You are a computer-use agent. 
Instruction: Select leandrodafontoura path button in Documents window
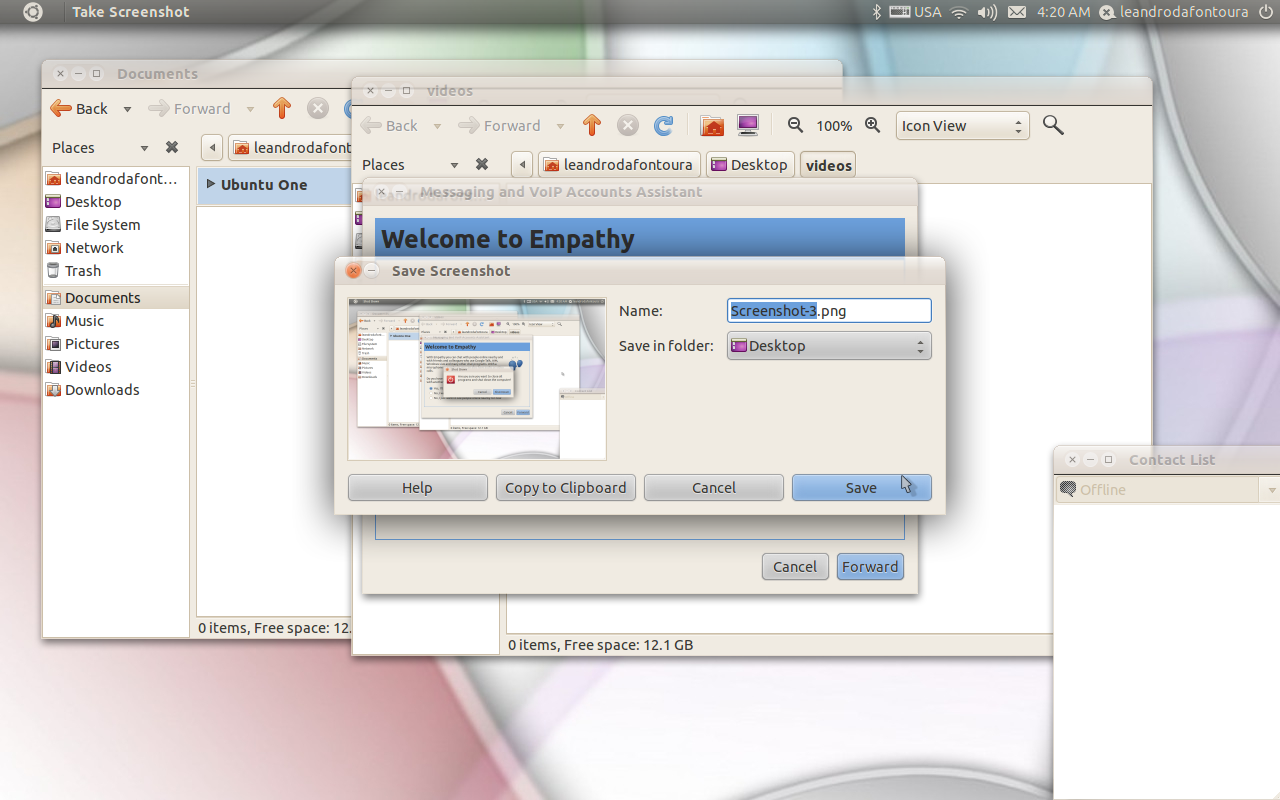[x=291, y=148]
